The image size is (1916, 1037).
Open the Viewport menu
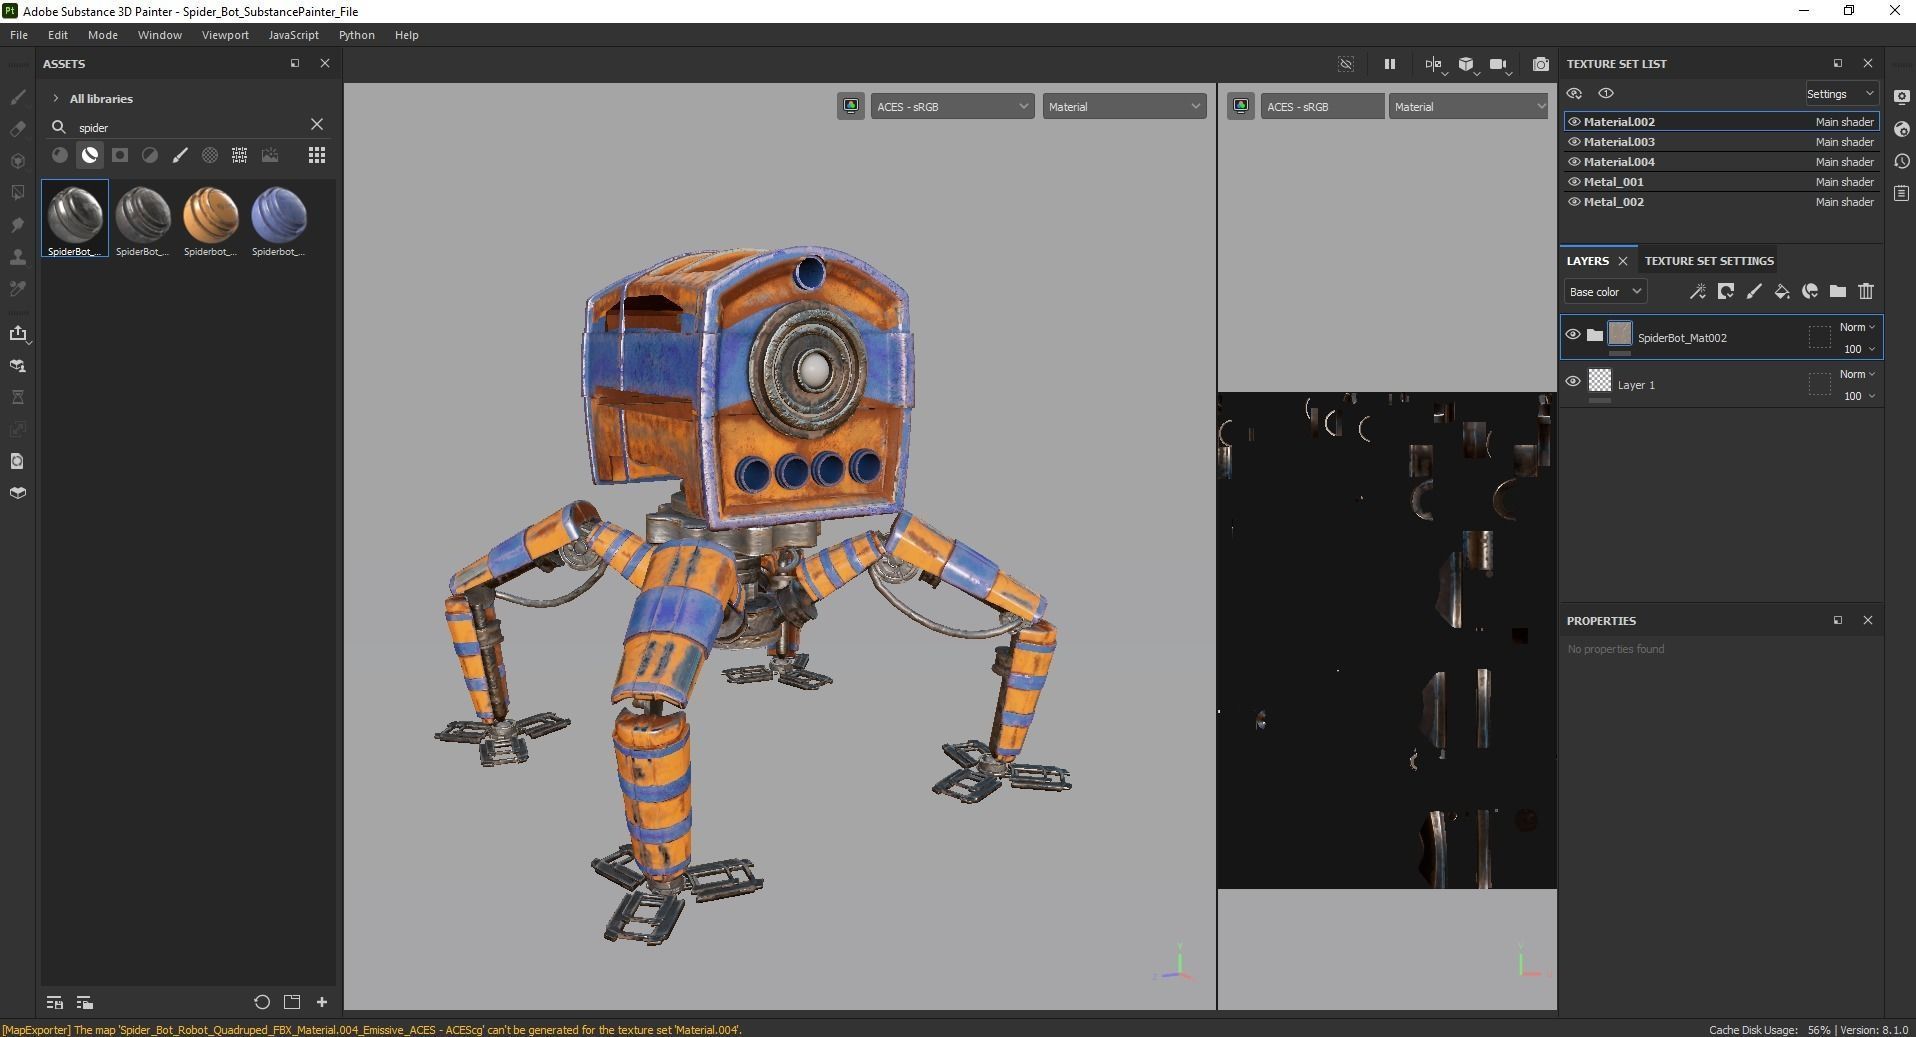(225, 35)
